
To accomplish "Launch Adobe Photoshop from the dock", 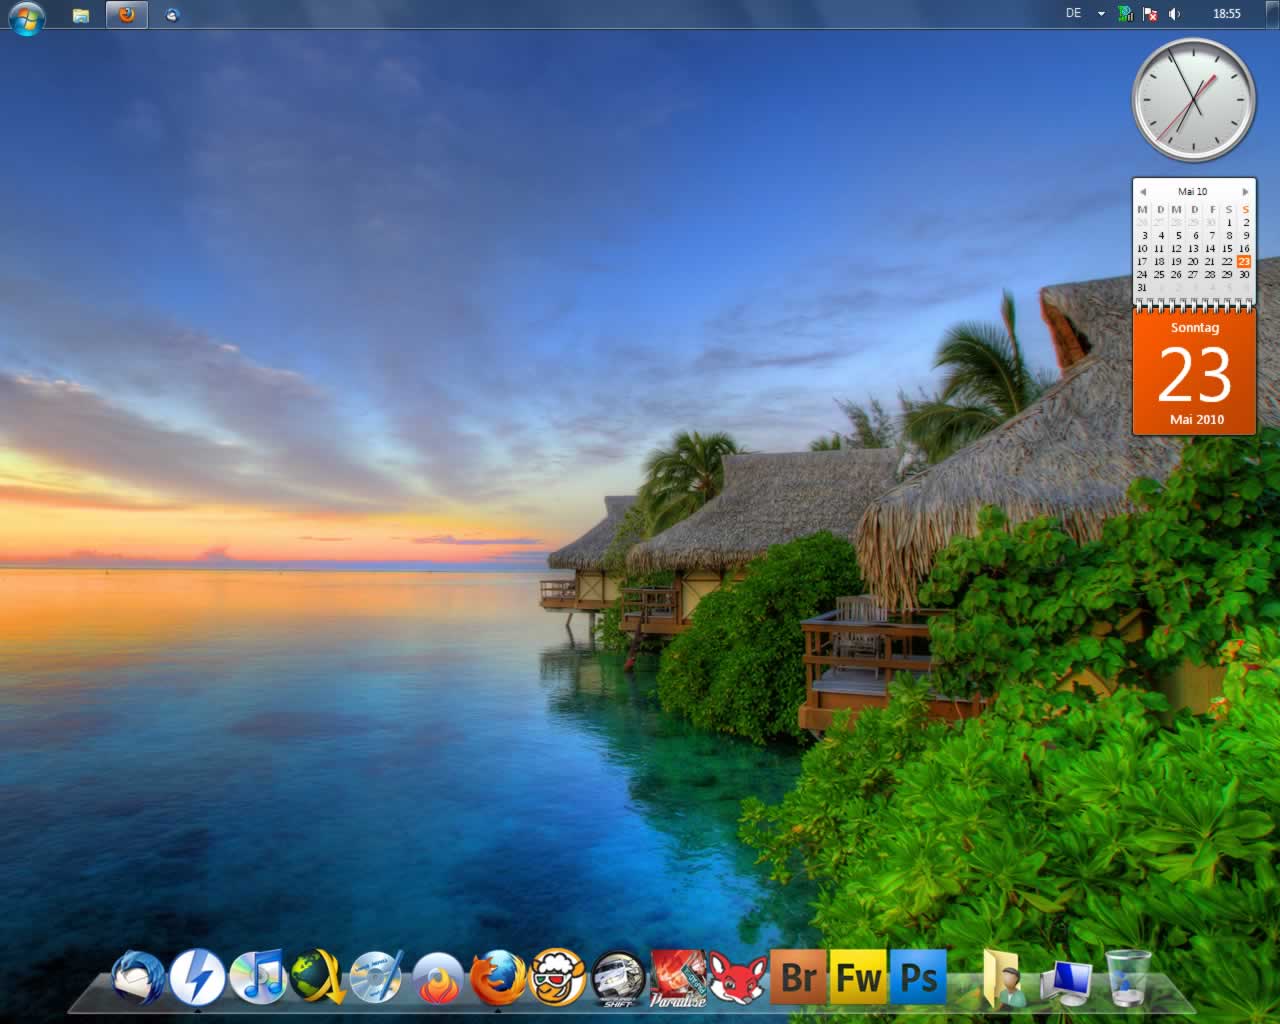I will click(x=918, y=977).
